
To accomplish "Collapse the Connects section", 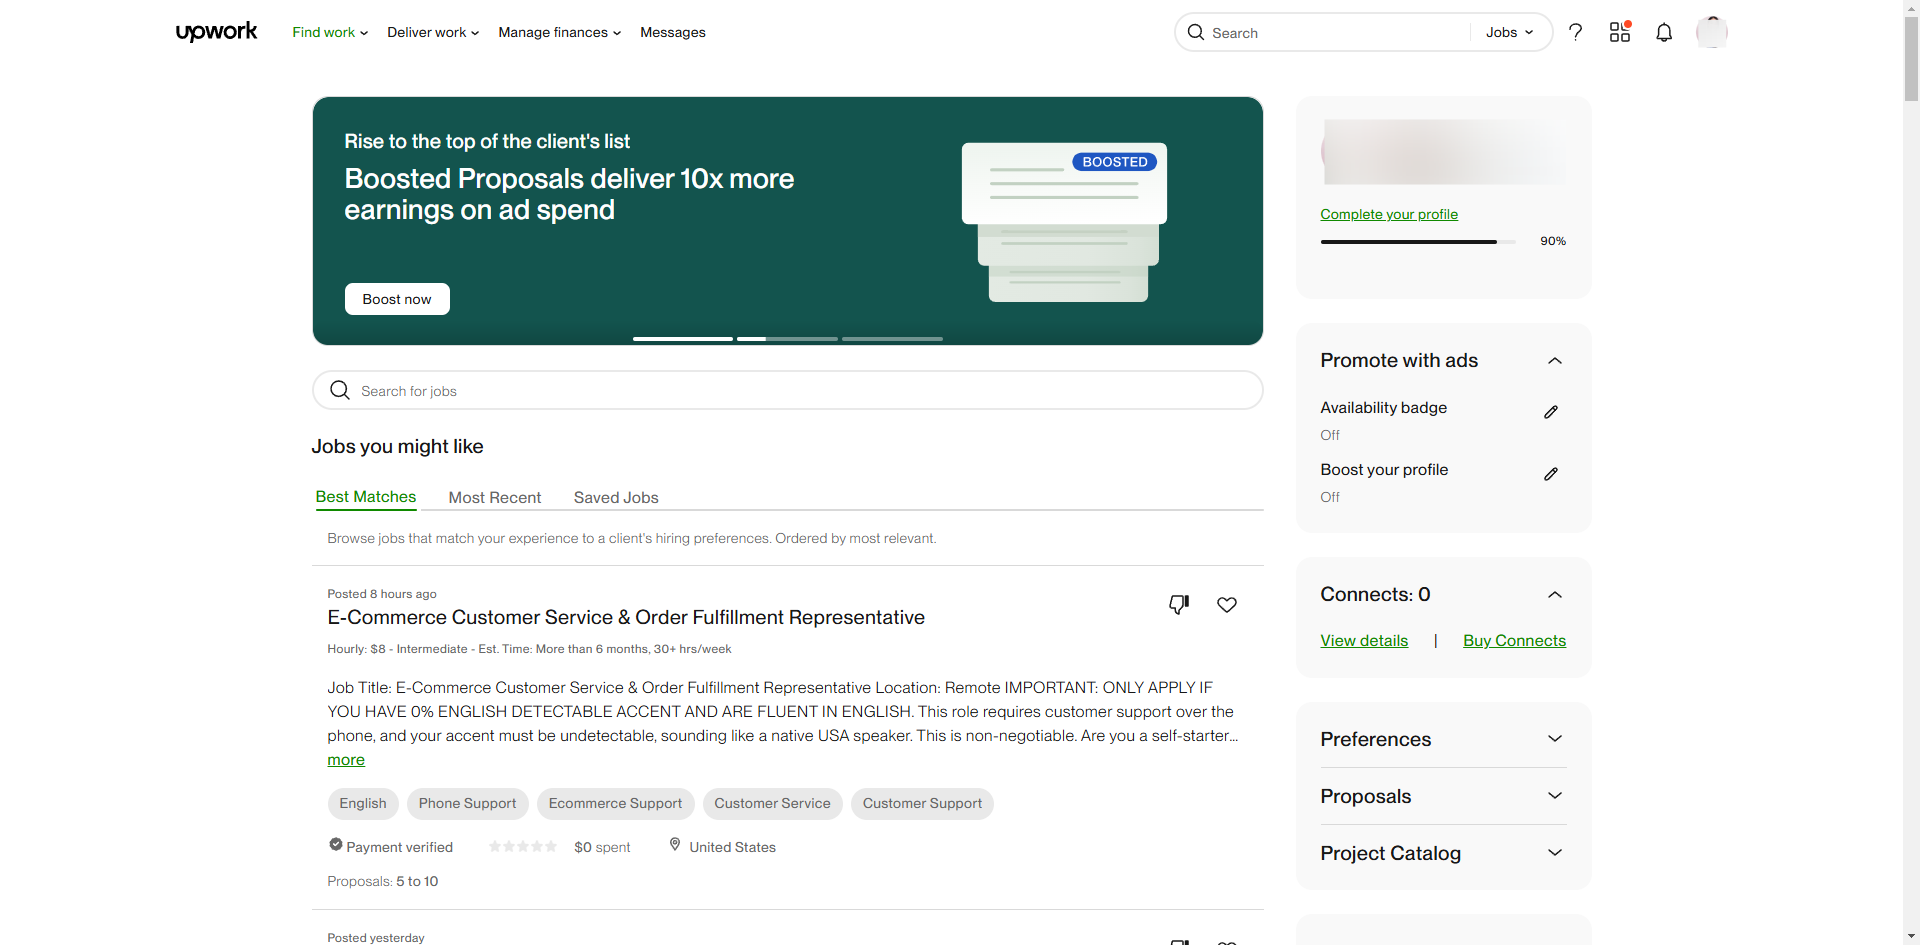I will (1555, 595).
